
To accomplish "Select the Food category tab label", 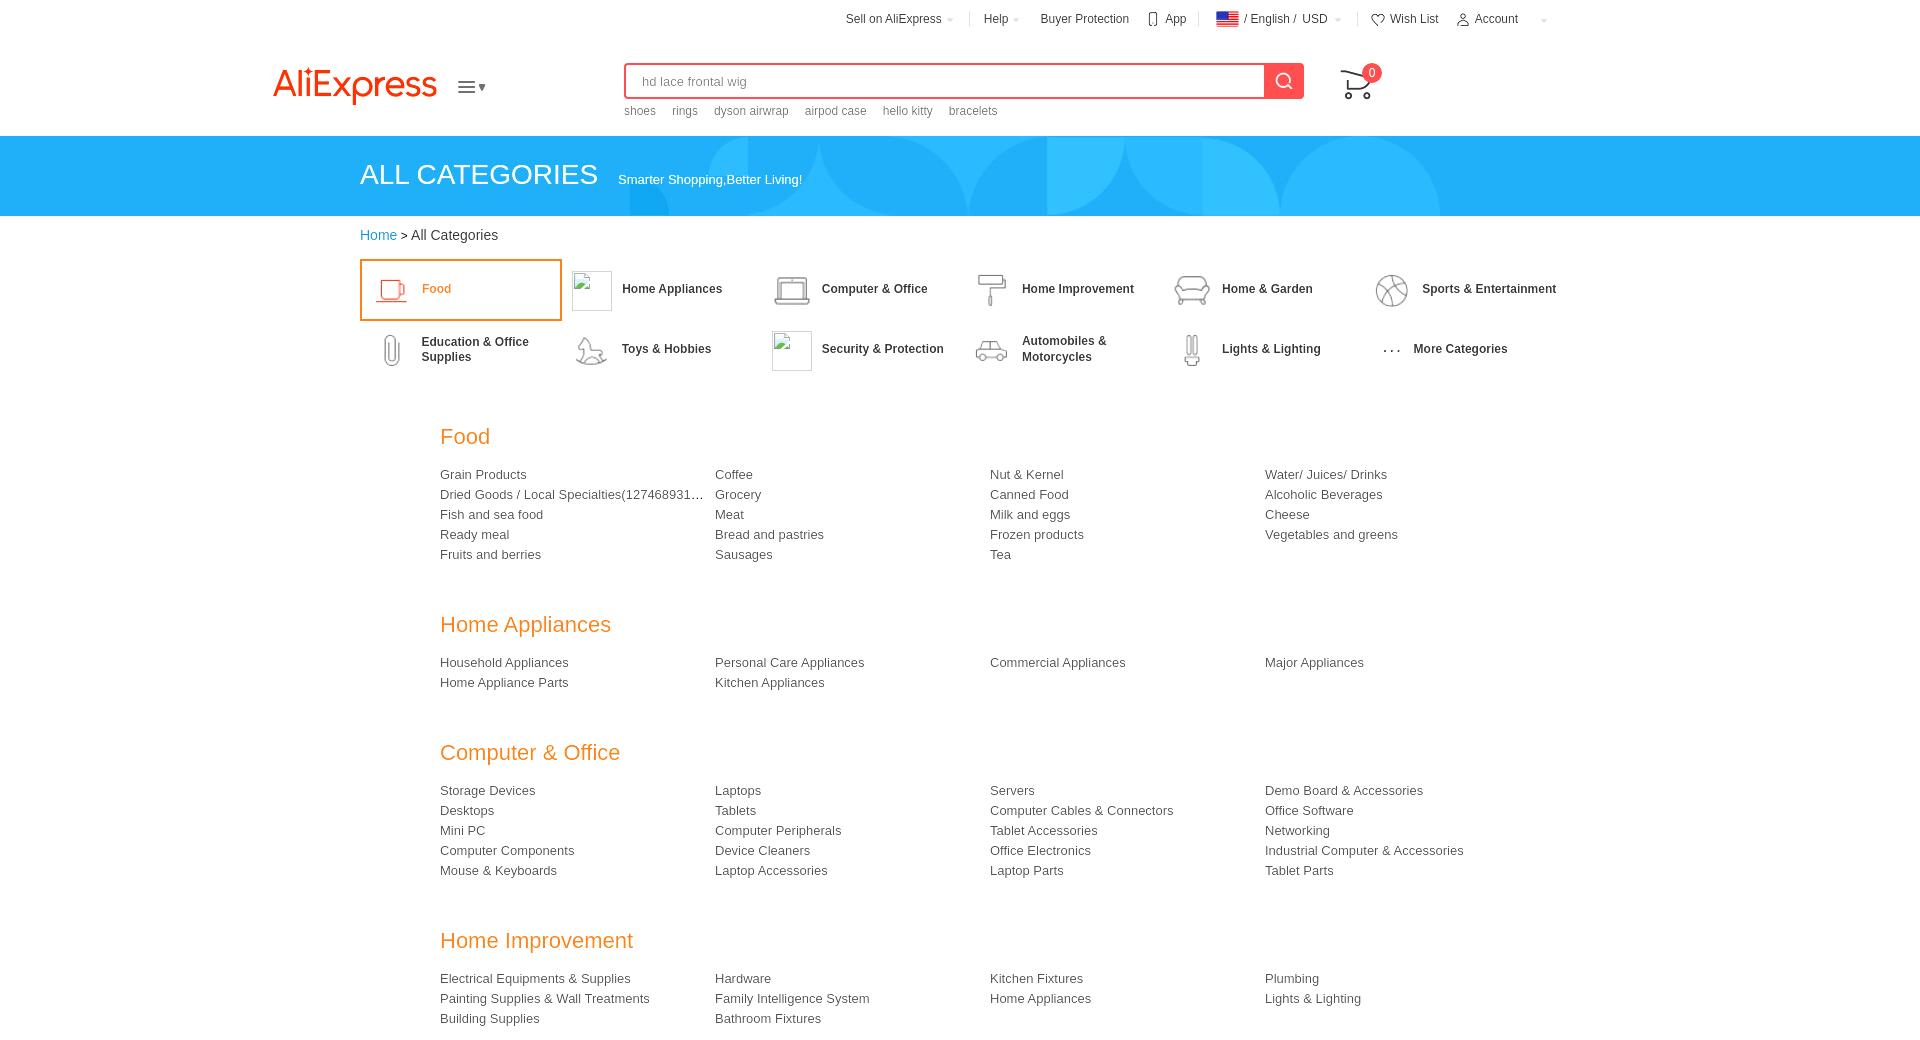I will click(x=436, y=289).
